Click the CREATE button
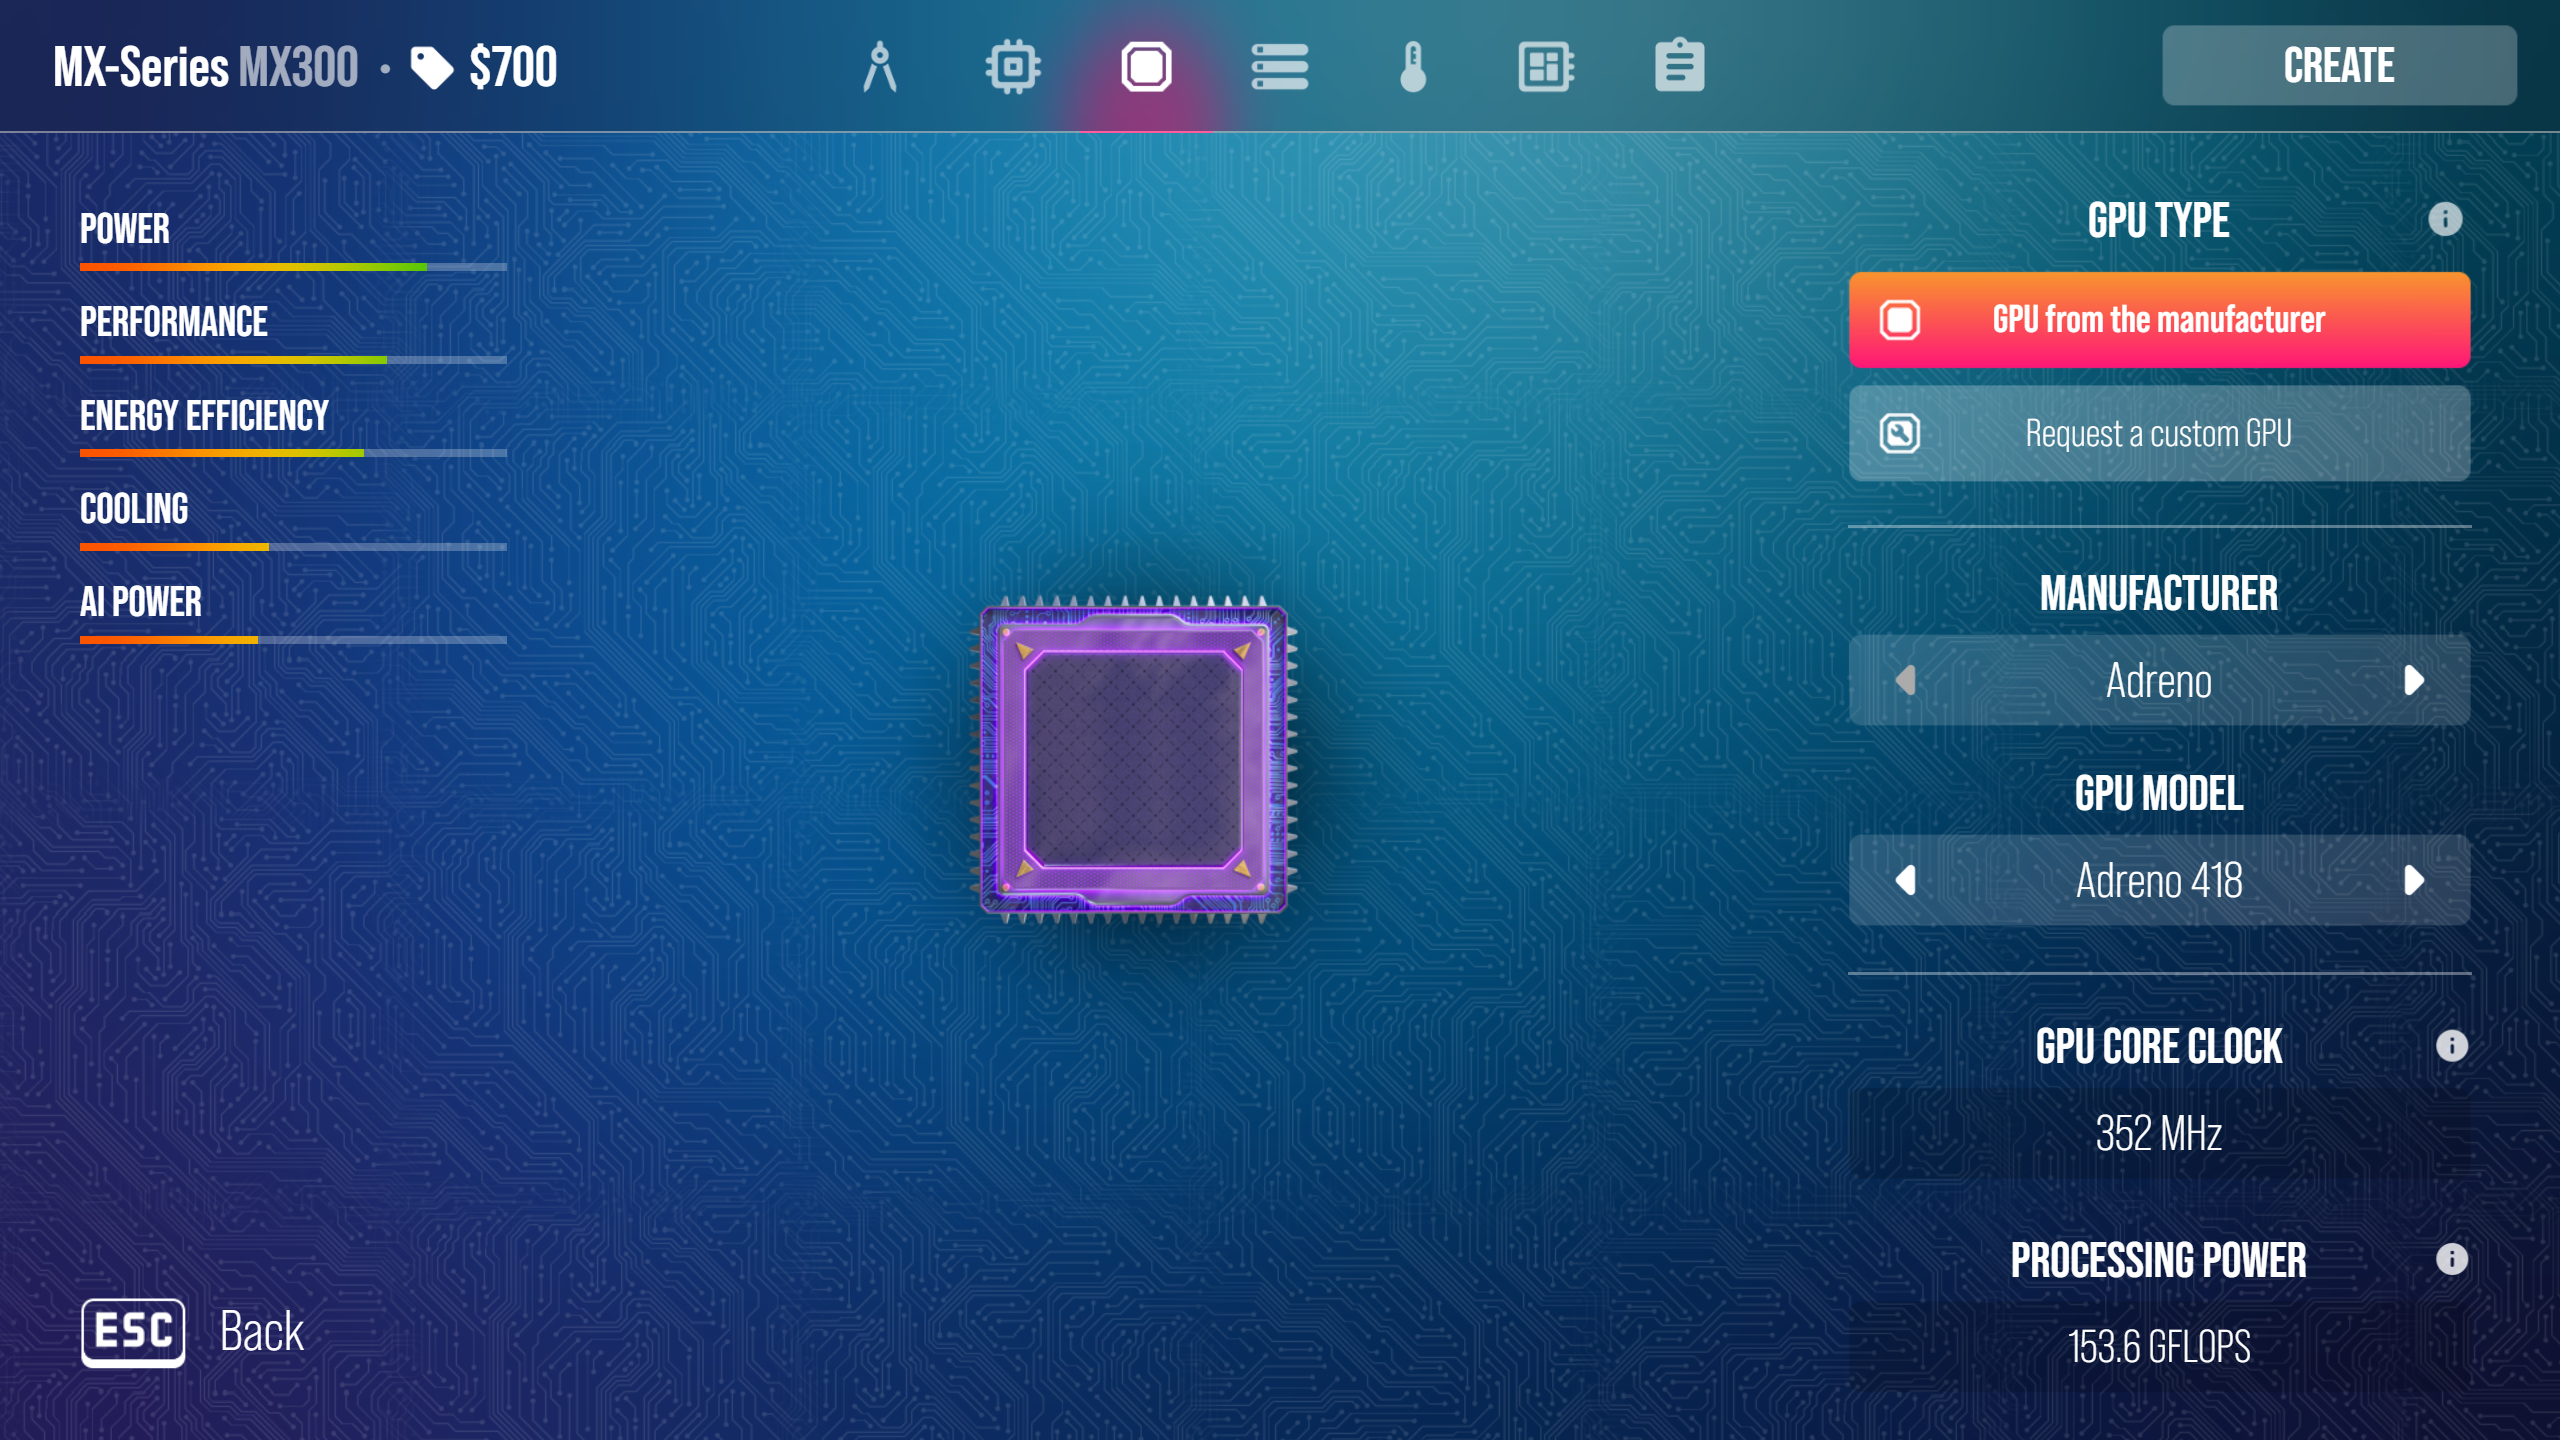Viewport: 2560px width, 1440px height. pos(2338,66)
